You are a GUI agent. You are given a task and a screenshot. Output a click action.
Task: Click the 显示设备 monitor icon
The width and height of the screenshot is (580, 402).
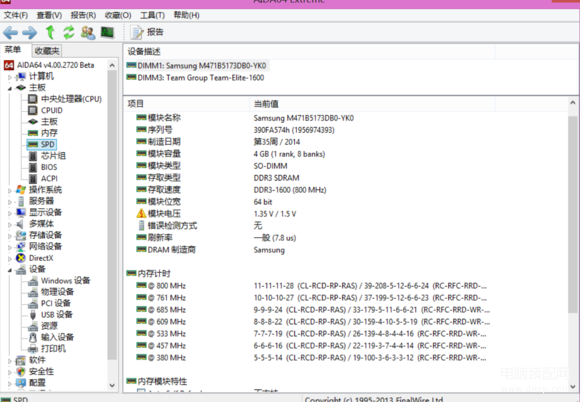point(21,213)
